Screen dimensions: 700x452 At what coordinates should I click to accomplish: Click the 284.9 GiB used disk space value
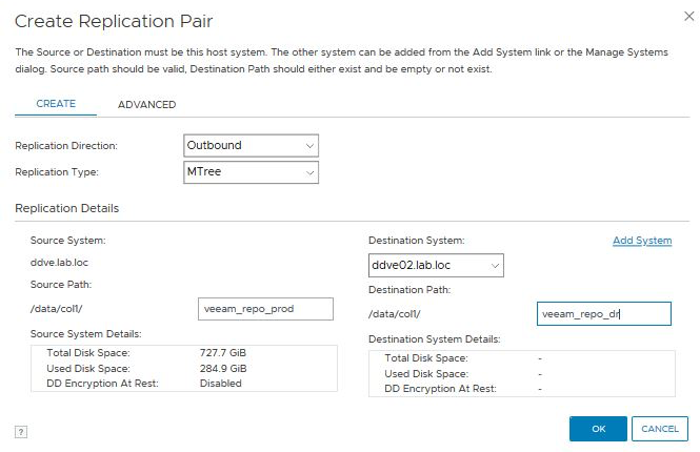click(223, 368)
